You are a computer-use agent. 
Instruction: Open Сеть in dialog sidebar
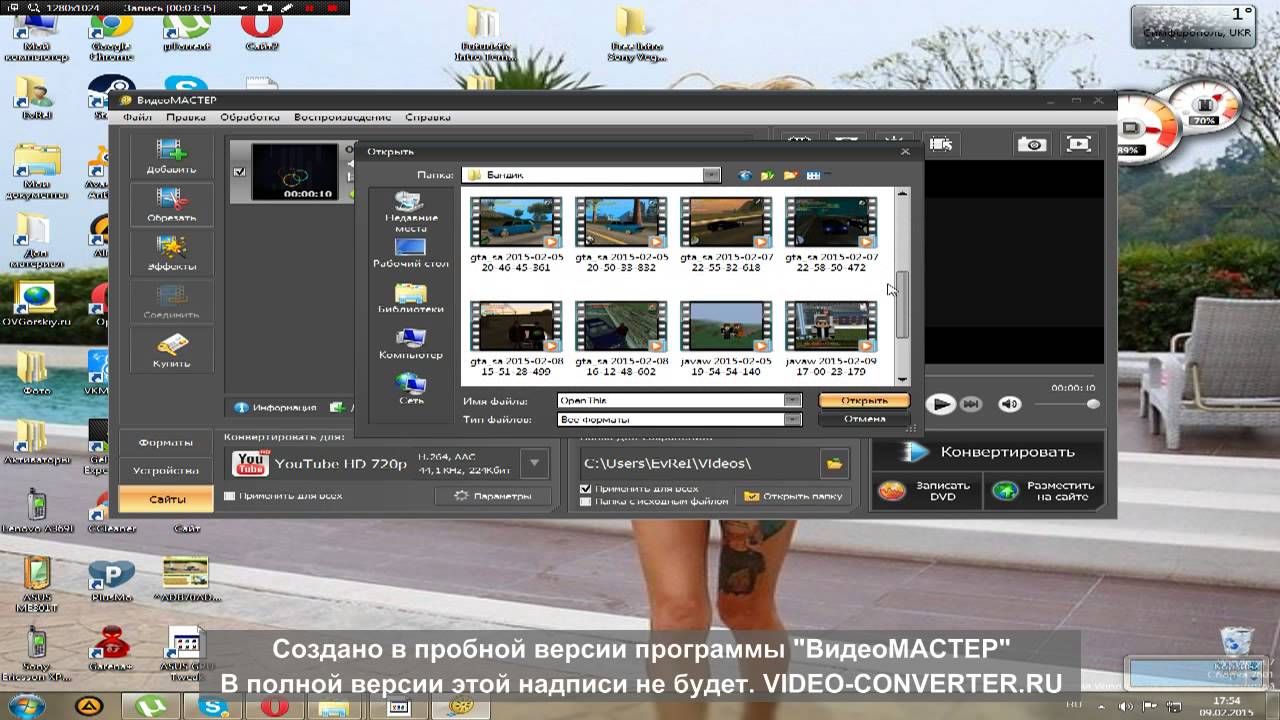pos(410,389)
